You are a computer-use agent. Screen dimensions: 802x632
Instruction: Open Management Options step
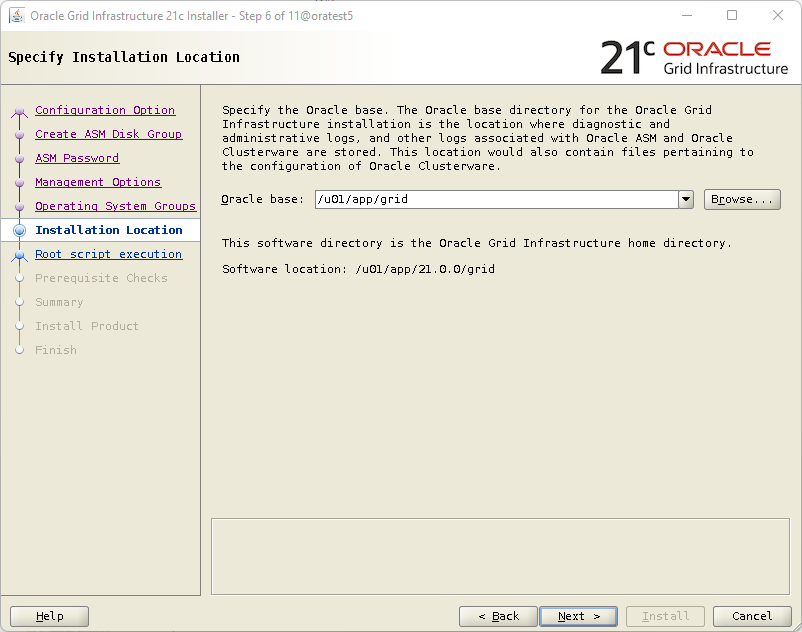(x=98, y=182)
